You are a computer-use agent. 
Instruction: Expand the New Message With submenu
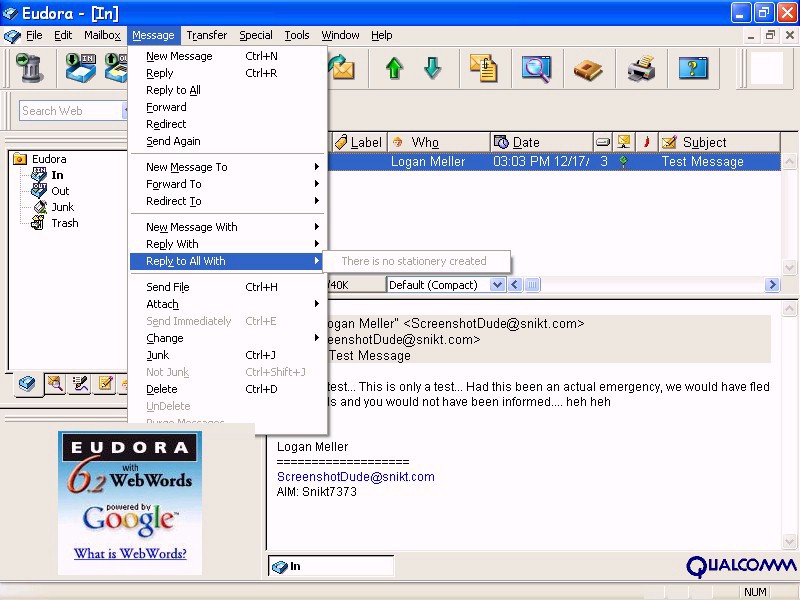tap(229, 227)
